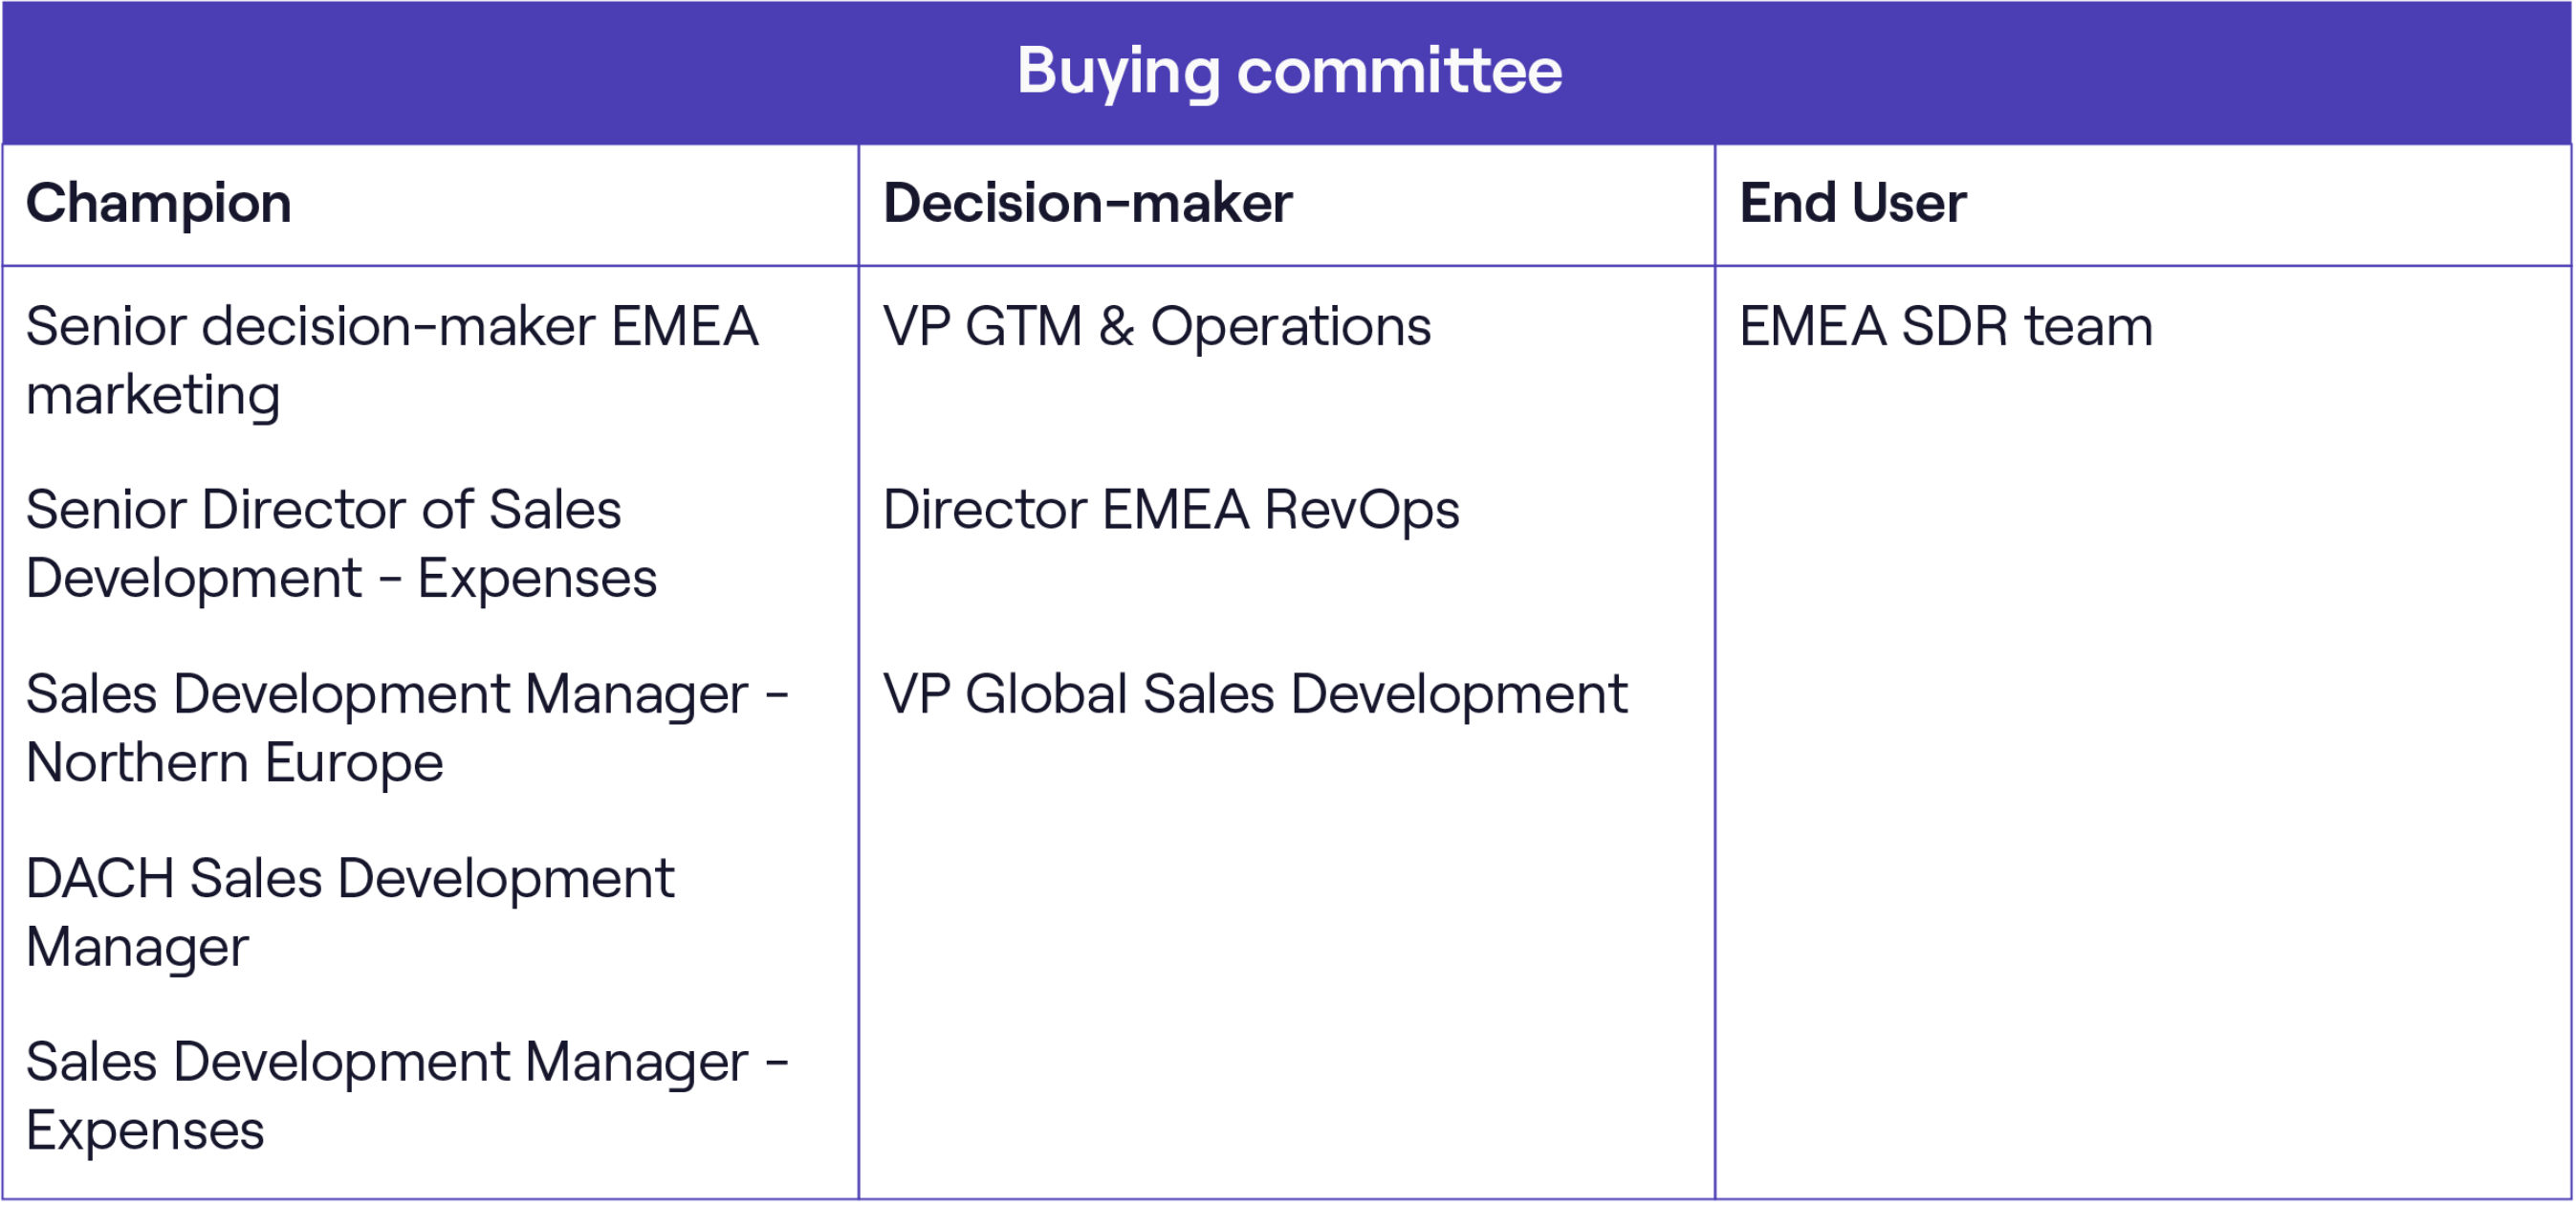The image size is (2576, 1207).
Task: Click empty area below VP Global Sales Development
Action: (x=1287, y=960)
